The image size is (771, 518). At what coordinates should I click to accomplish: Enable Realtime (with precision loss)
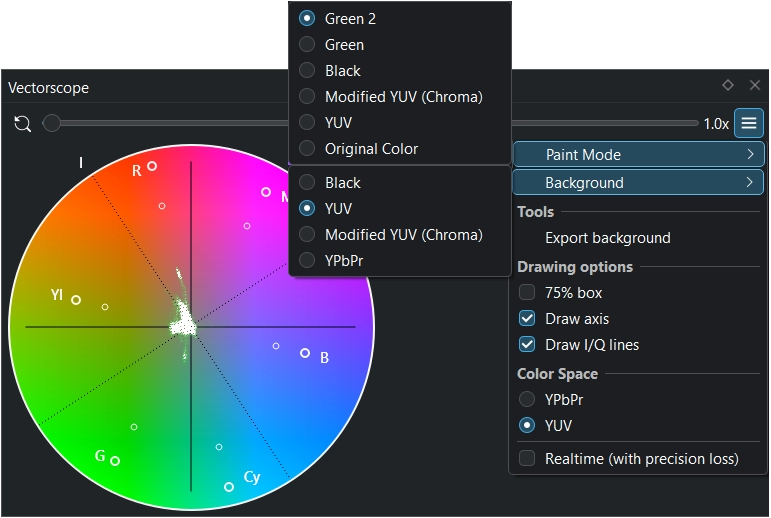tap(527, 459)
